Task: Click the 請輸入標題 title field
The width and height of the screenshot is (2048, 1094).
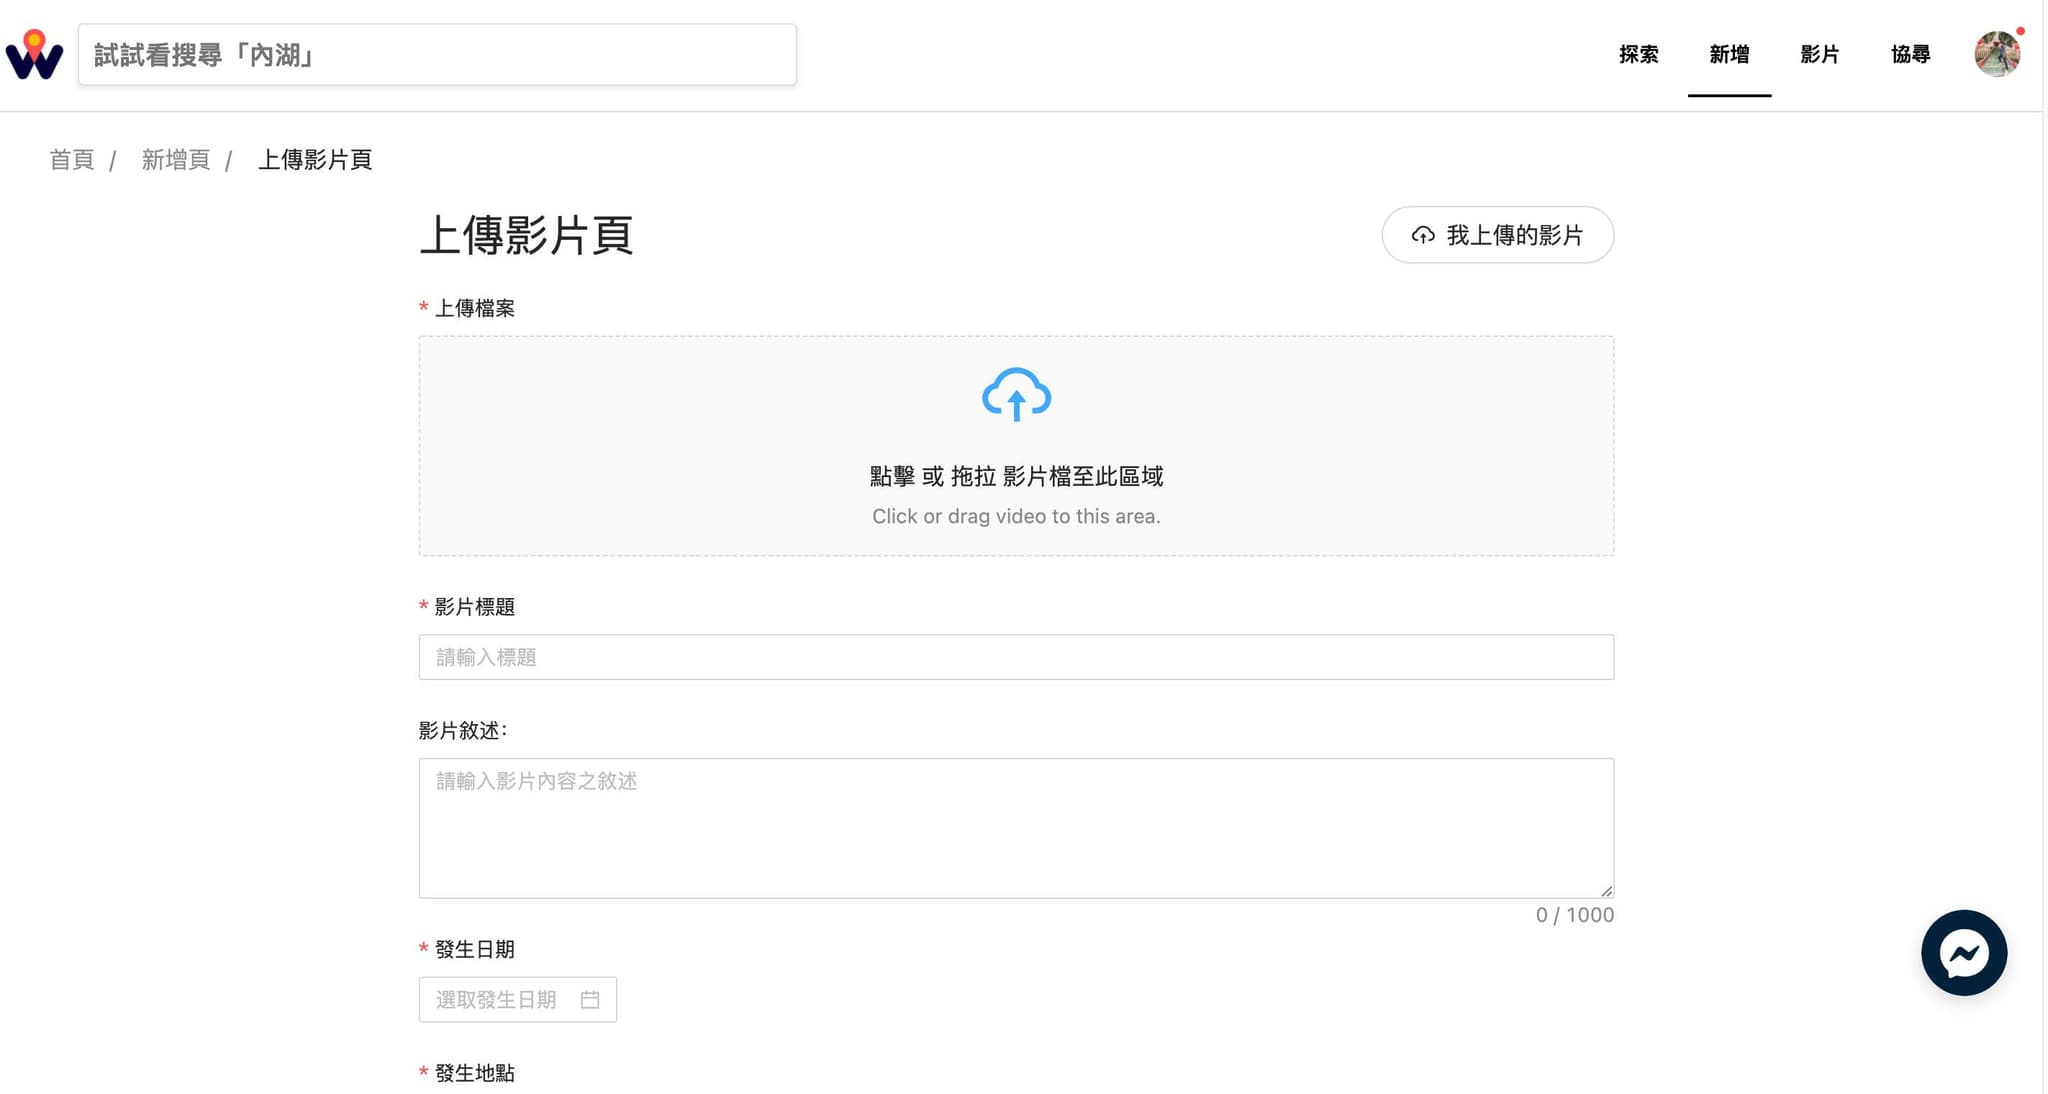Action: 1016,657
